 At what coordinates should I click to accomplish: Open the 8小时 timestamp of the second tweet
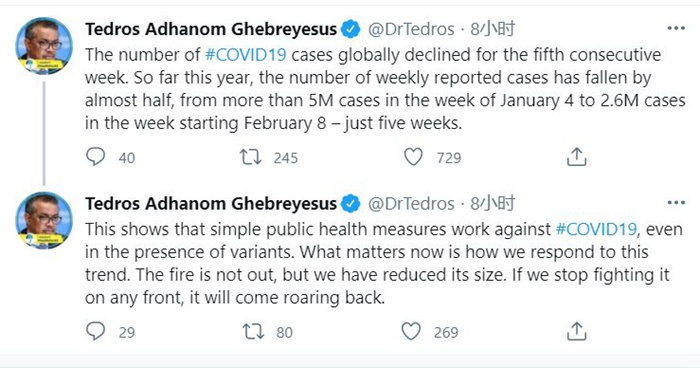coord(492,204)
